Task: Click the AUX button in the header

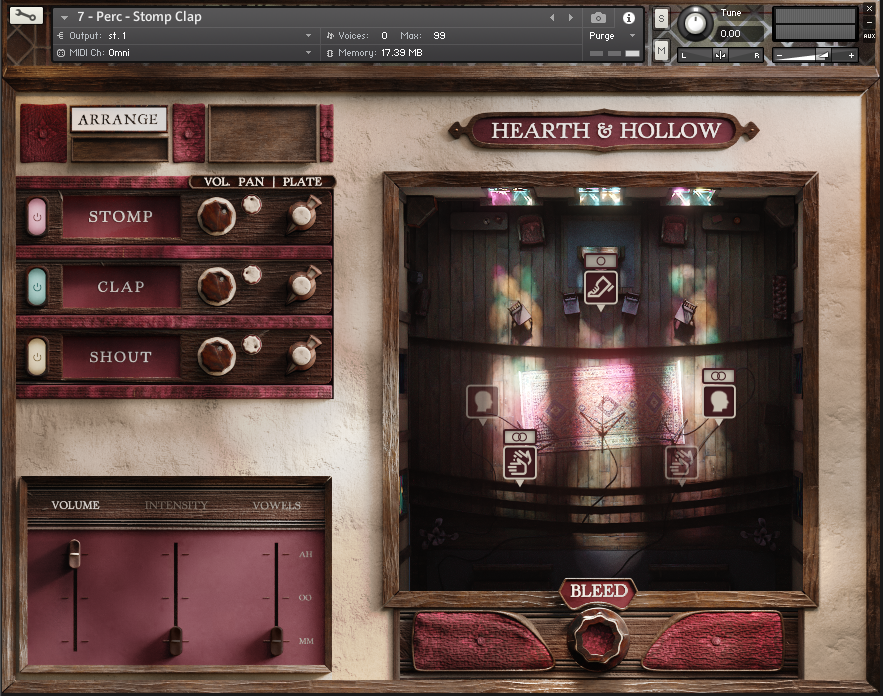Action: 869,36
